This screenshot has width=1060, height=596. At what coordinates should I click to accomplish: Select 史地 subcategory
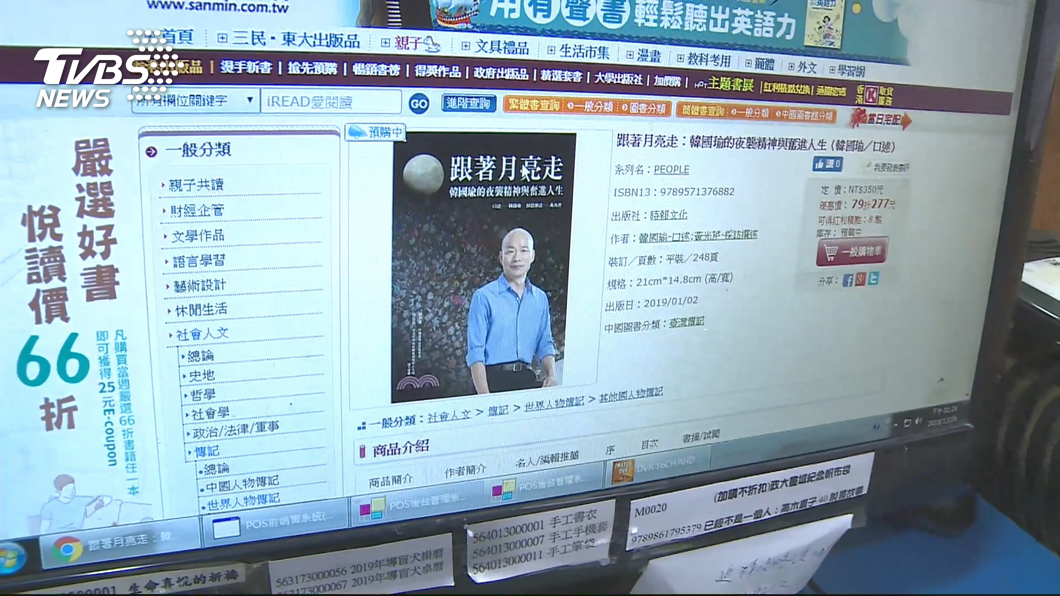(x=201, y=375)
